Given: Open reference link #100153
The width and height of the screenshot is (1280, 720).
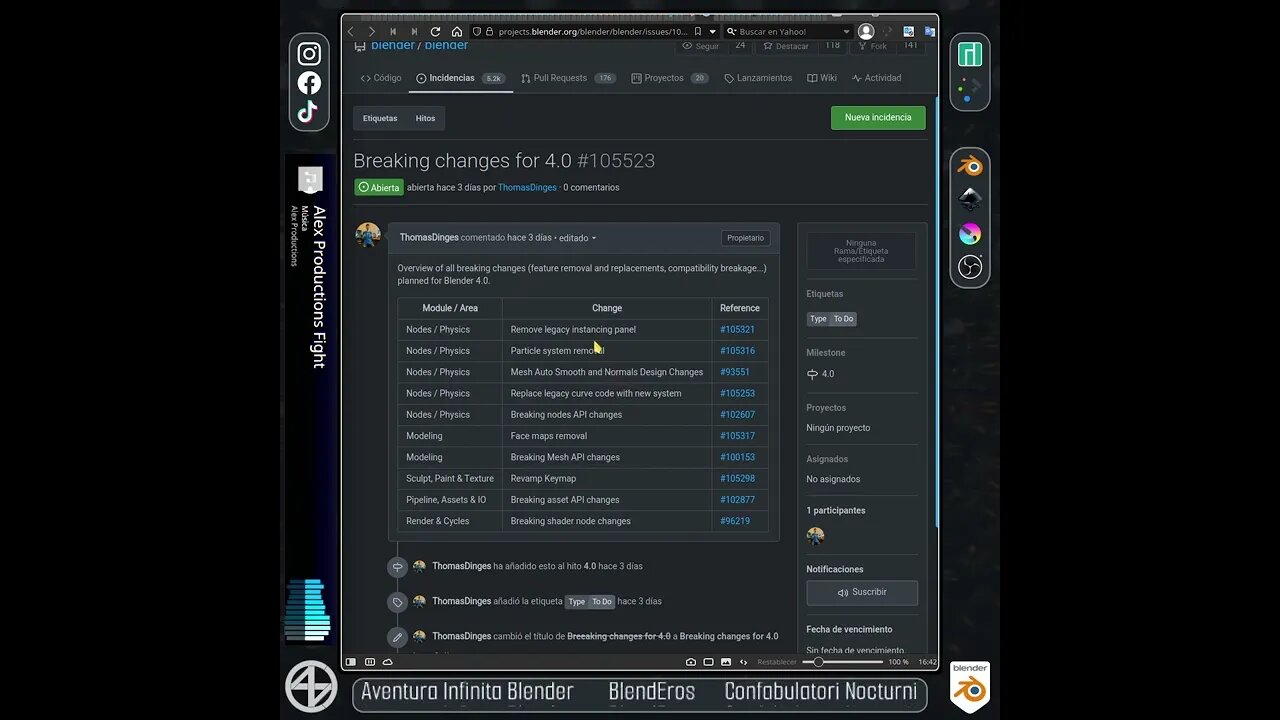Looking at the screenshot, I should tap(737, 457).
